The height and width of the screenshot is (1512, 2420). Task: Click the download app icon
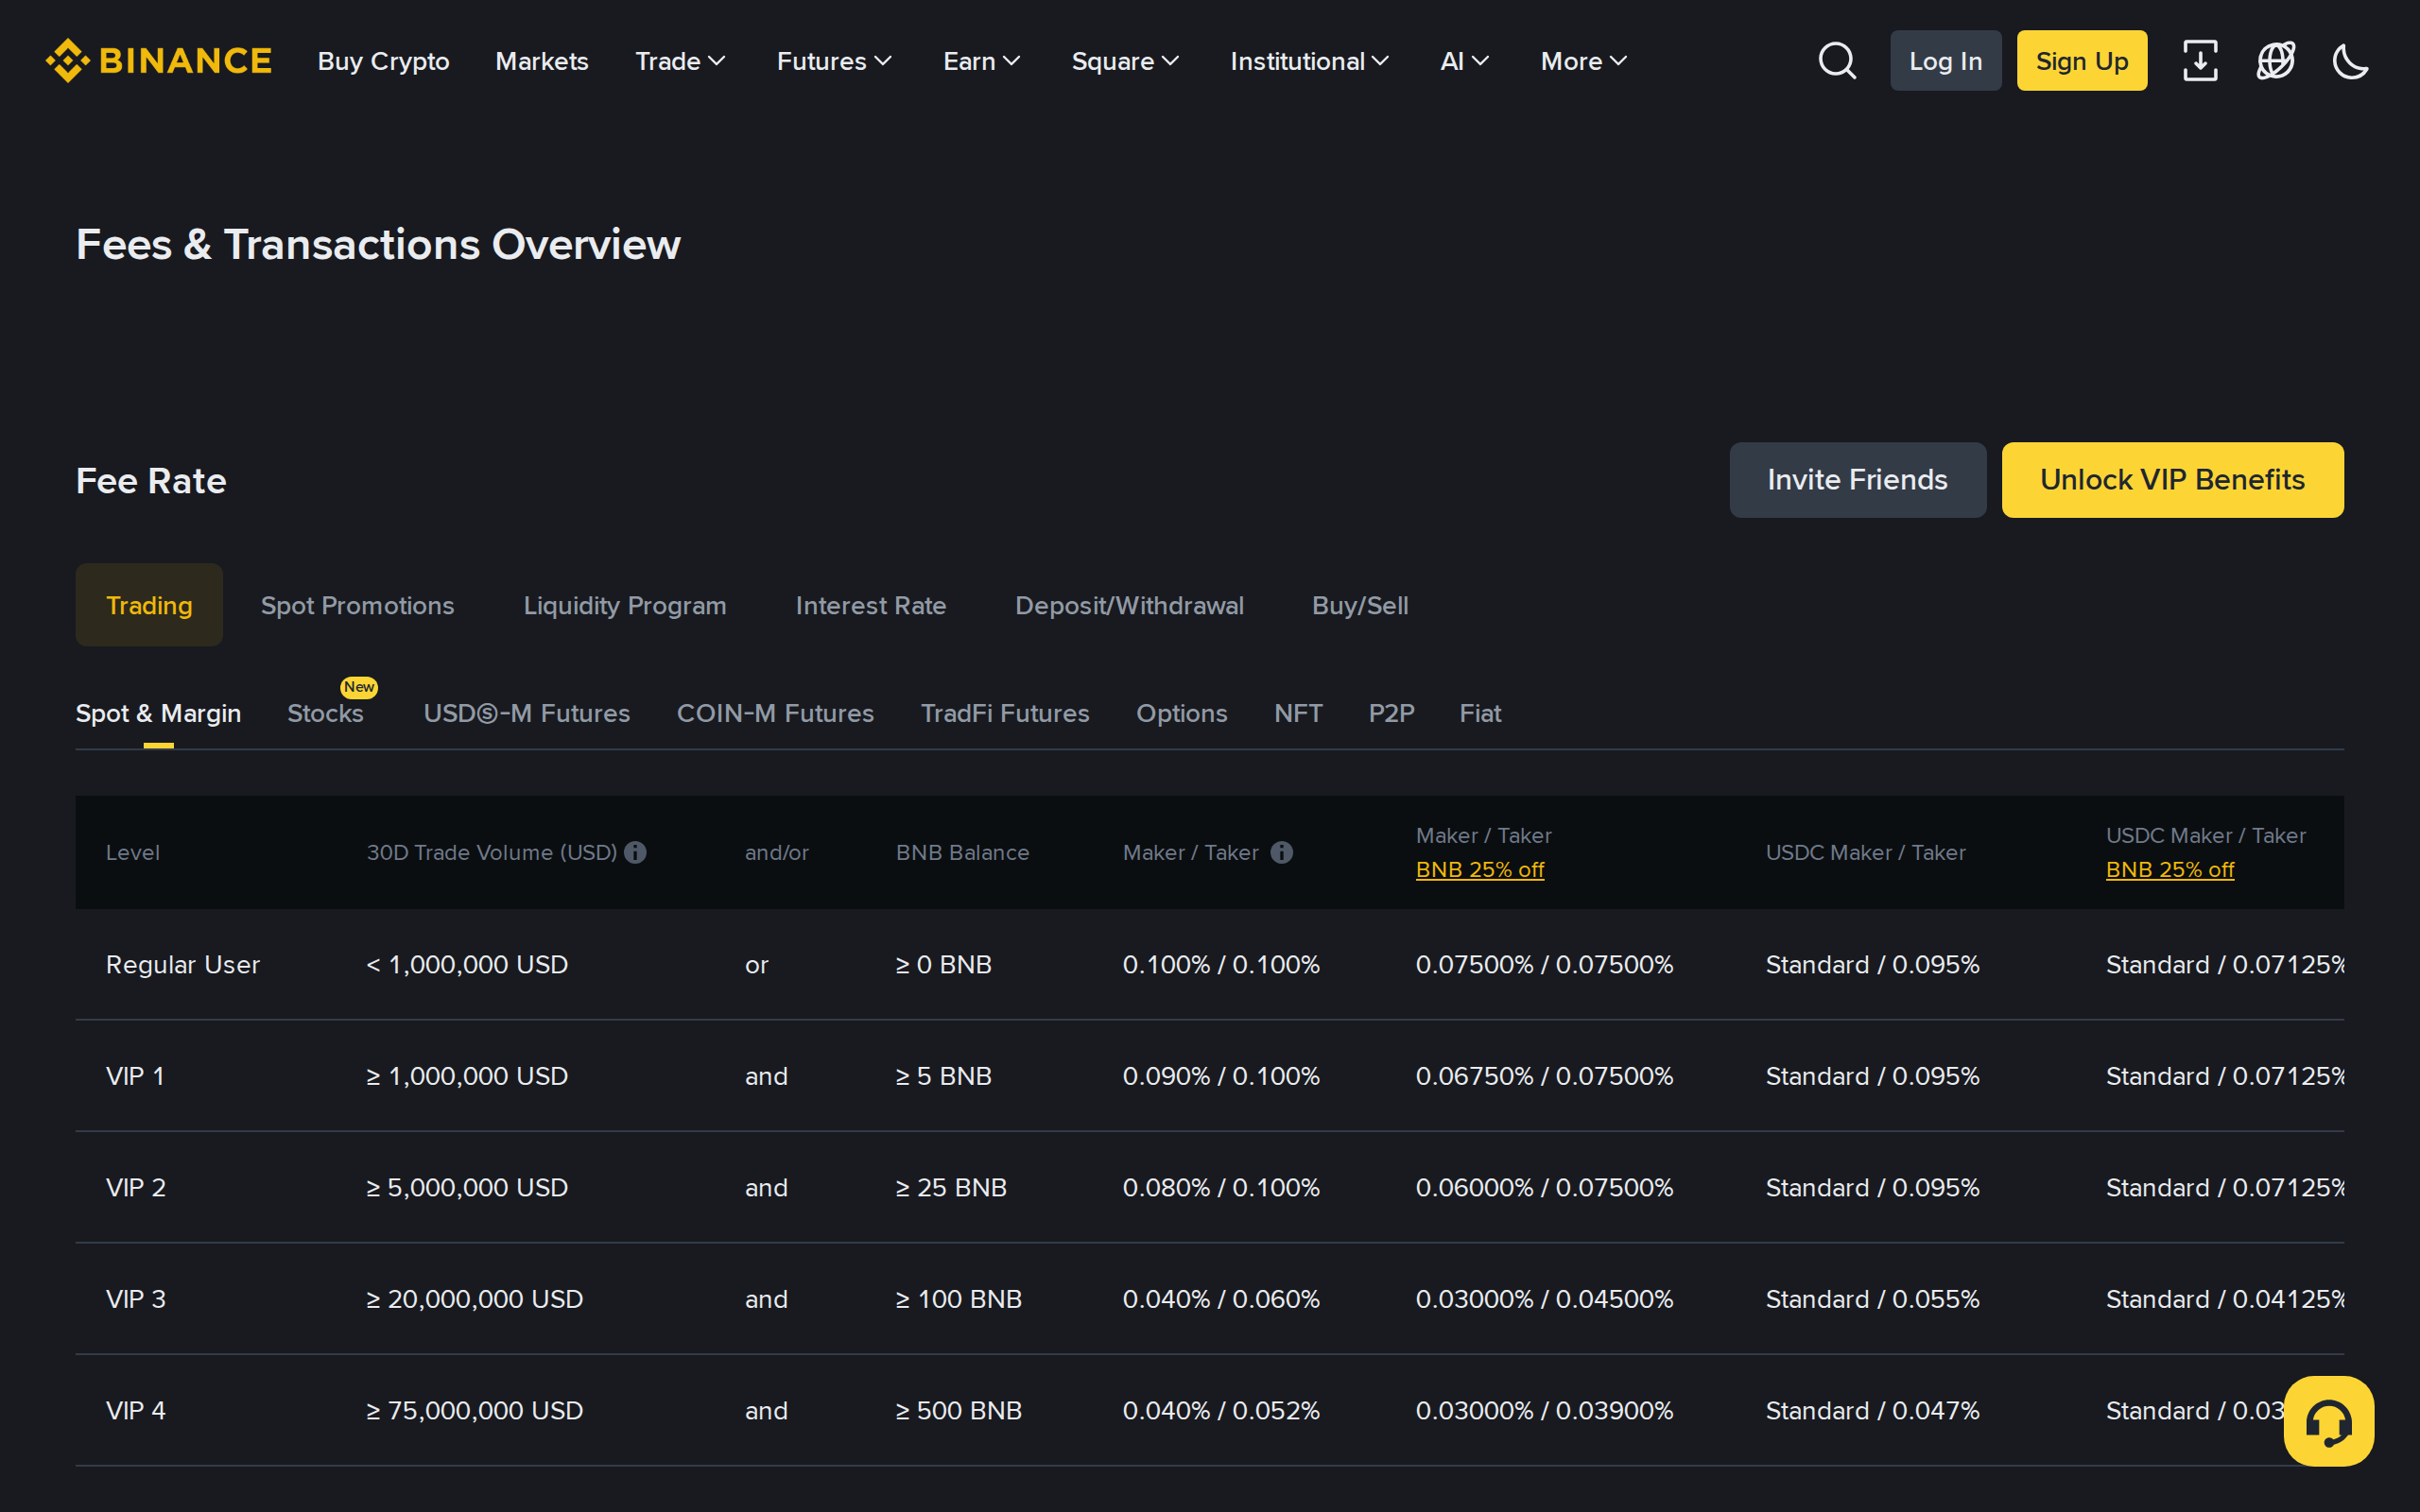coord(2200,61)
